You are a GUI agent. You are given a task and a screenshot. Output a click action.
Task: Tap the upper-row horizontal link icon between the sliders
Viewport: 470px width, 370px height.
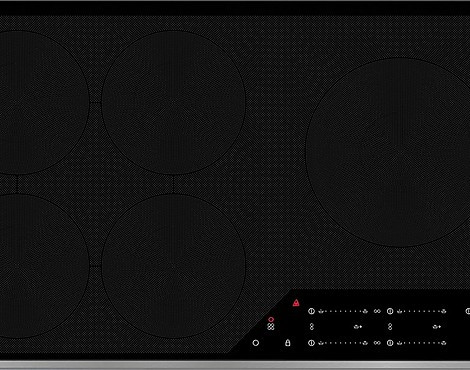377,311
